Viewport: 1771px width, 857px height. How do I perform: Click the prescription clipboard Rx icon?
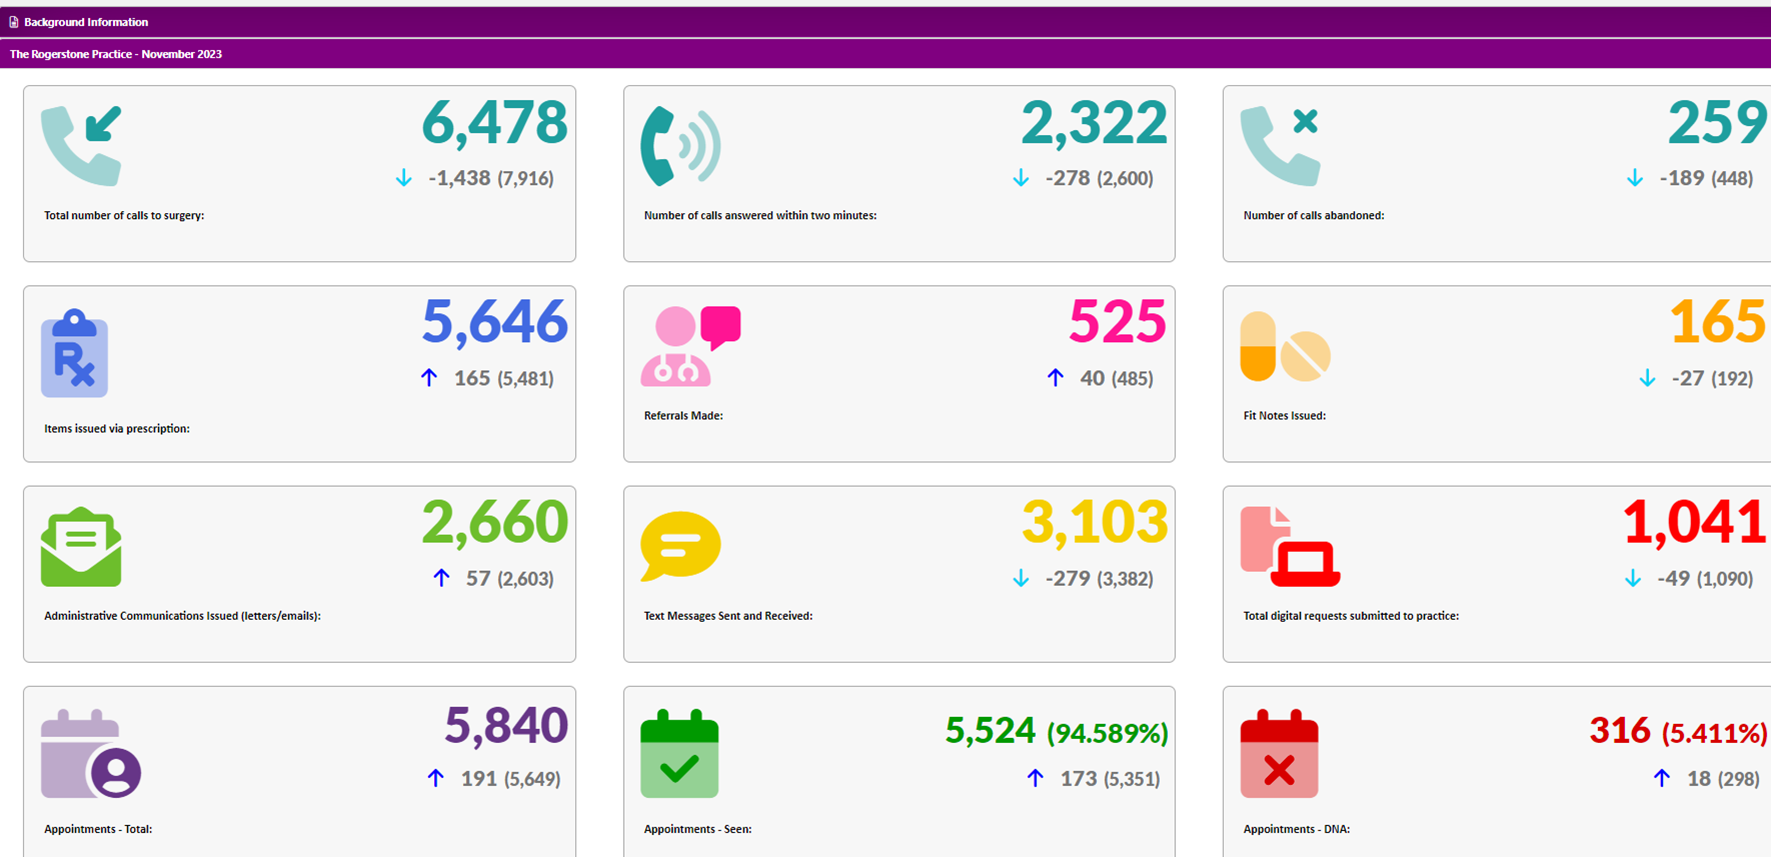pyautogui.click(x=74, y=354)
